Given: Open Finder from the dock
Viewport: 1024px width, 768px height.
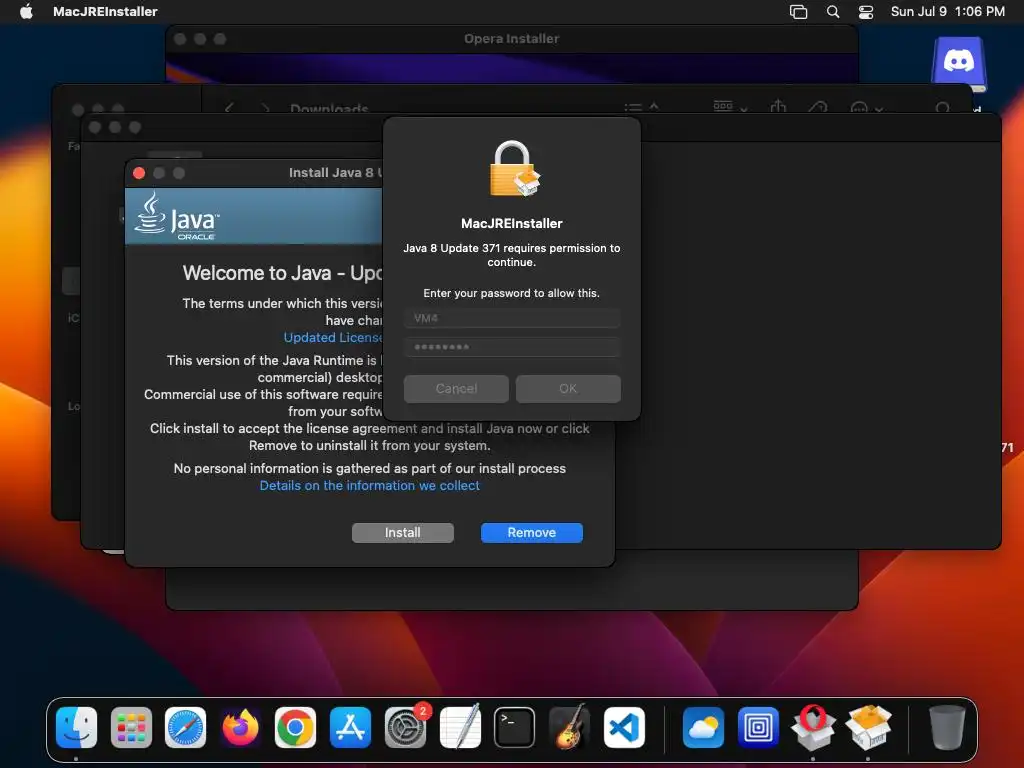Looking at the screenshot, I should tap(76, 727).
